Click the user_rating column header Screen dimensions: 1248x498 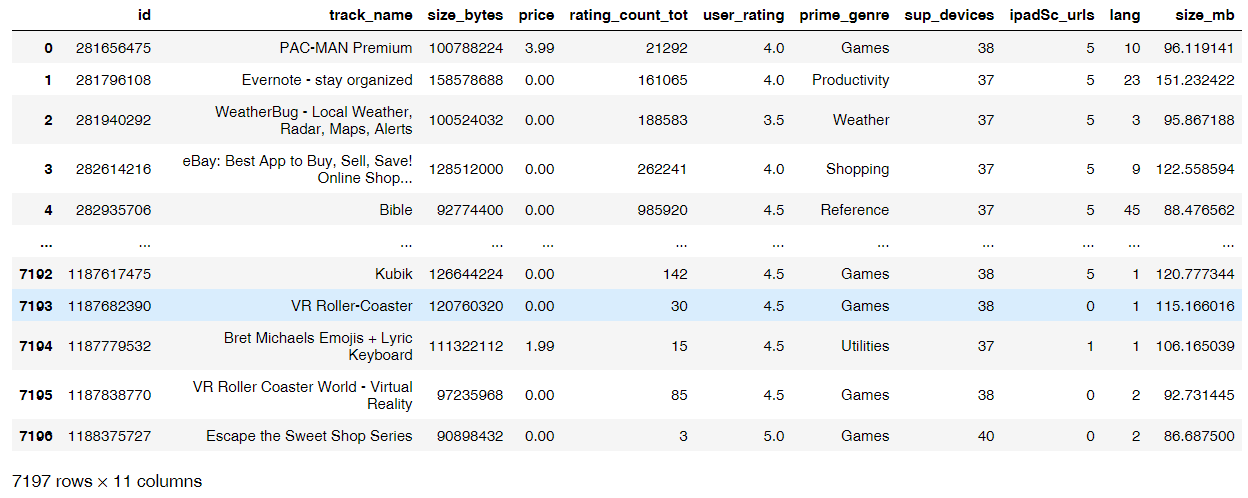click(x=743, y=15)
